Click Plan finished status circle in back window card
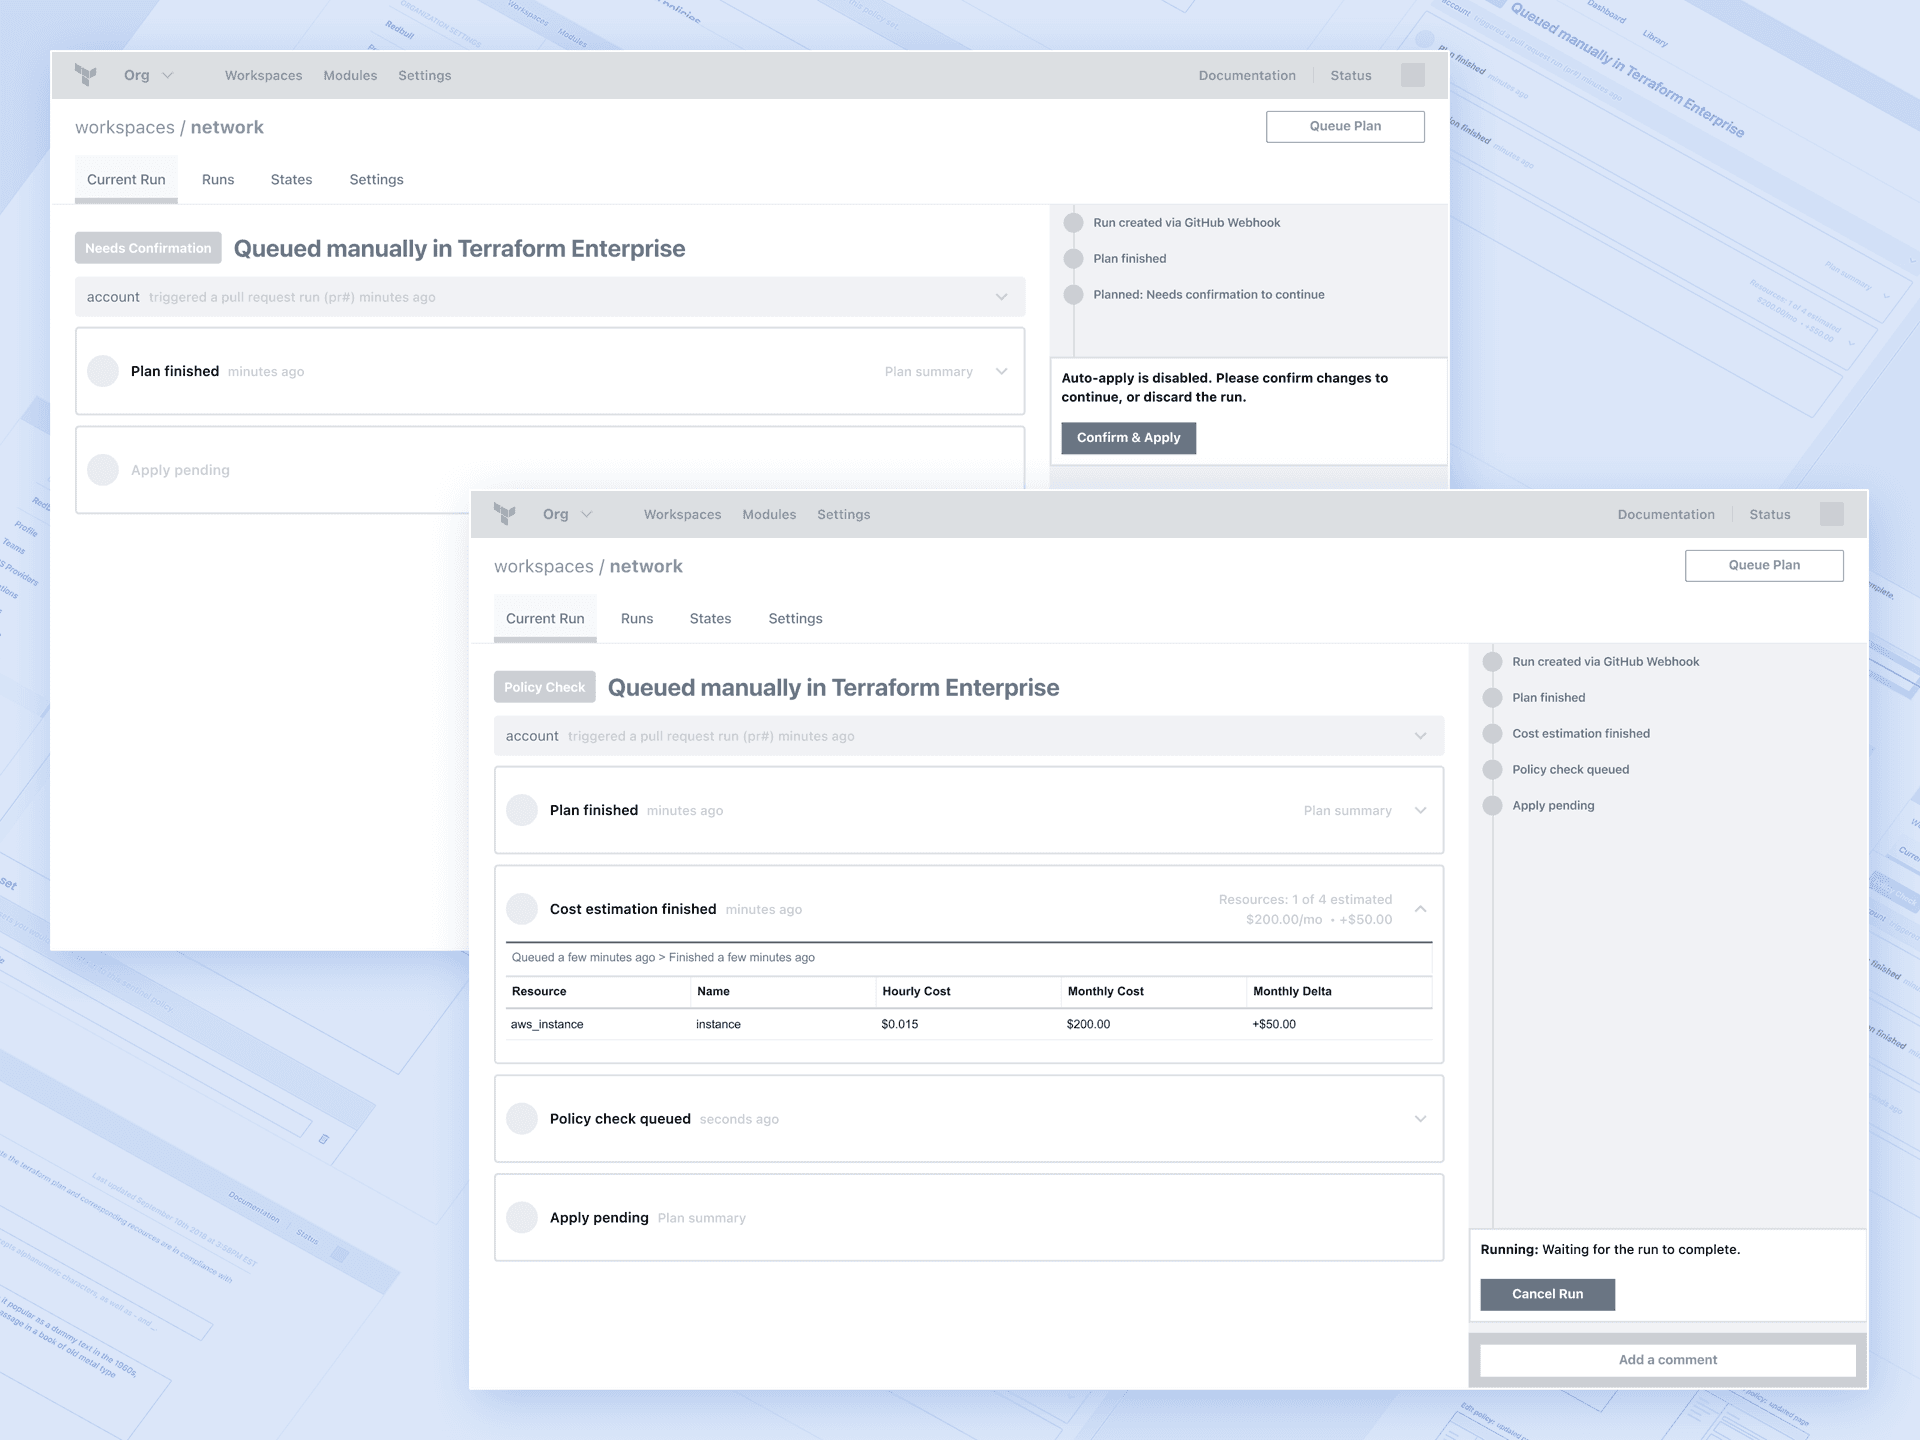 pos(103,371)
